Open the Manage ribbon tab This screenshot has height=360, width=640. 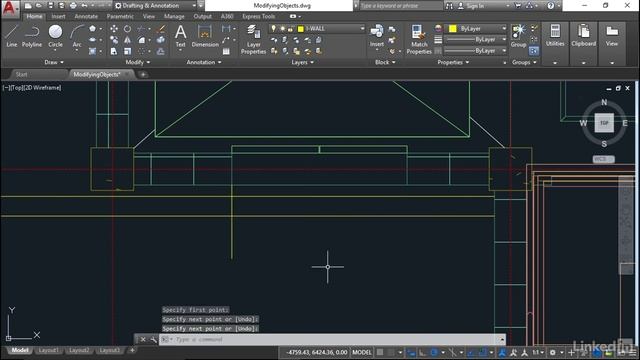(174, 16)
